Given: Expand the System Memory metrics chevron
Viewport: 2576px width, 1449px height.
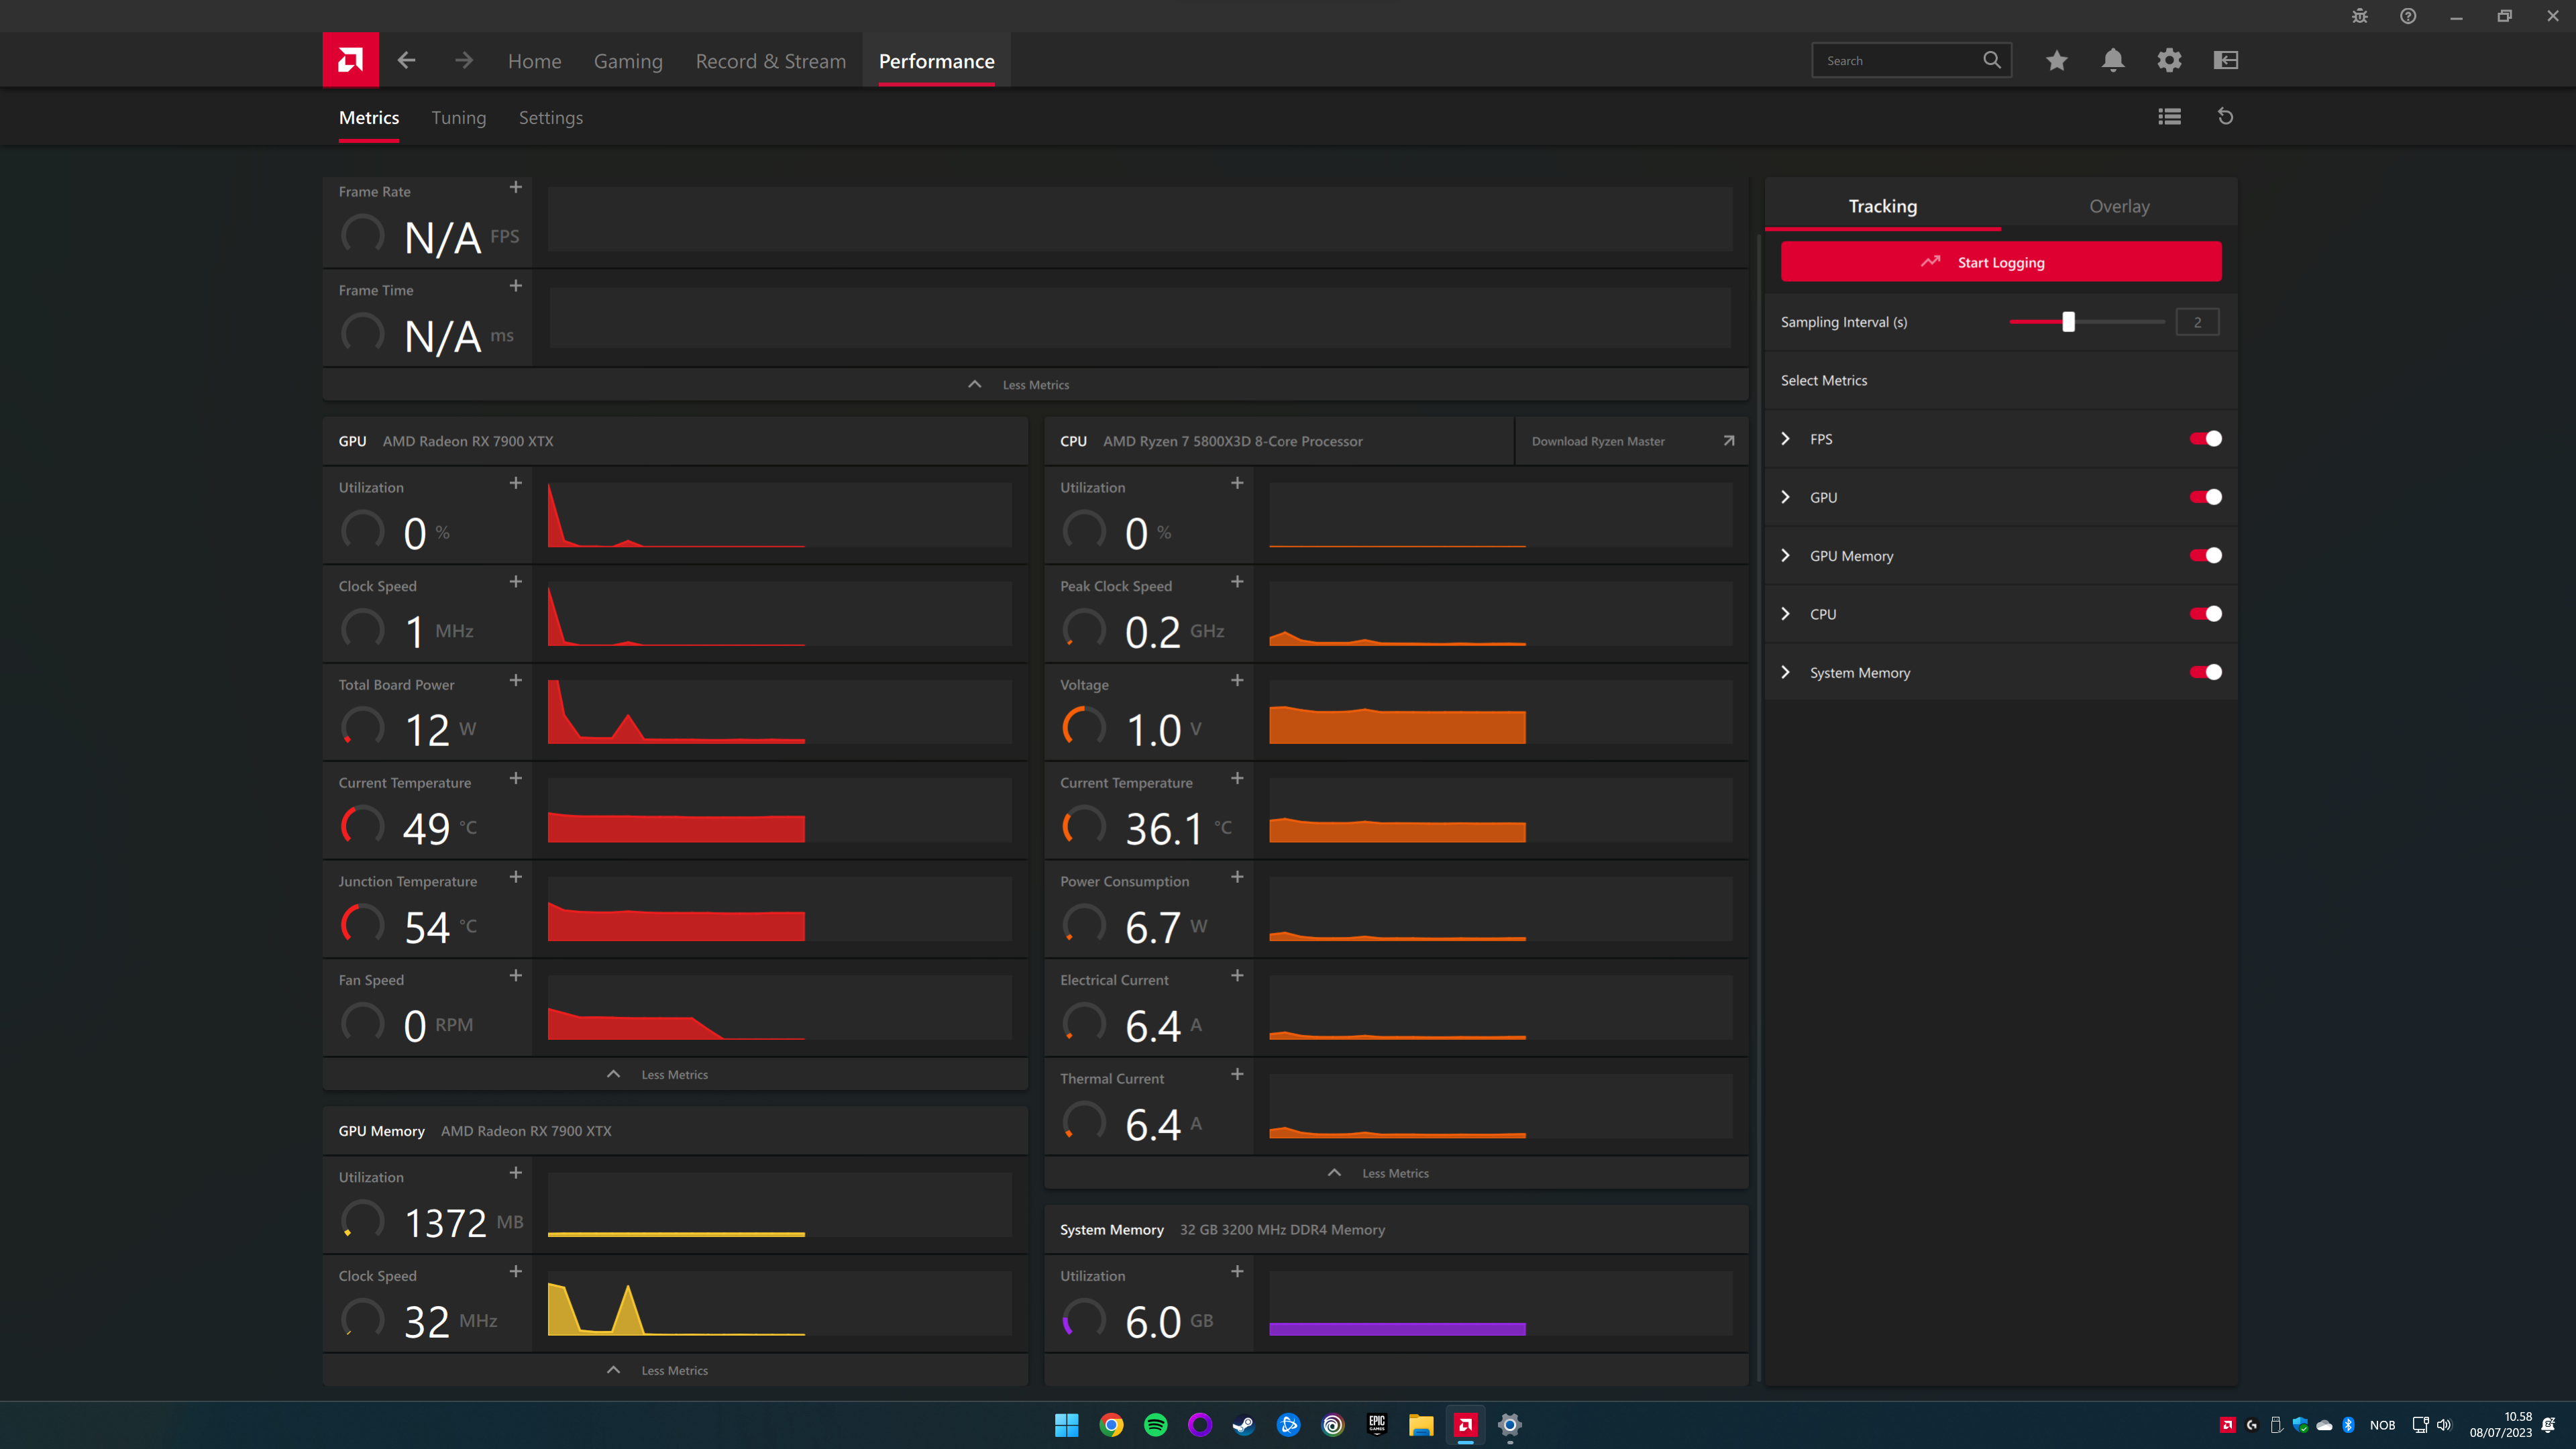Looking at the screenshot, I should (1786, 672).
